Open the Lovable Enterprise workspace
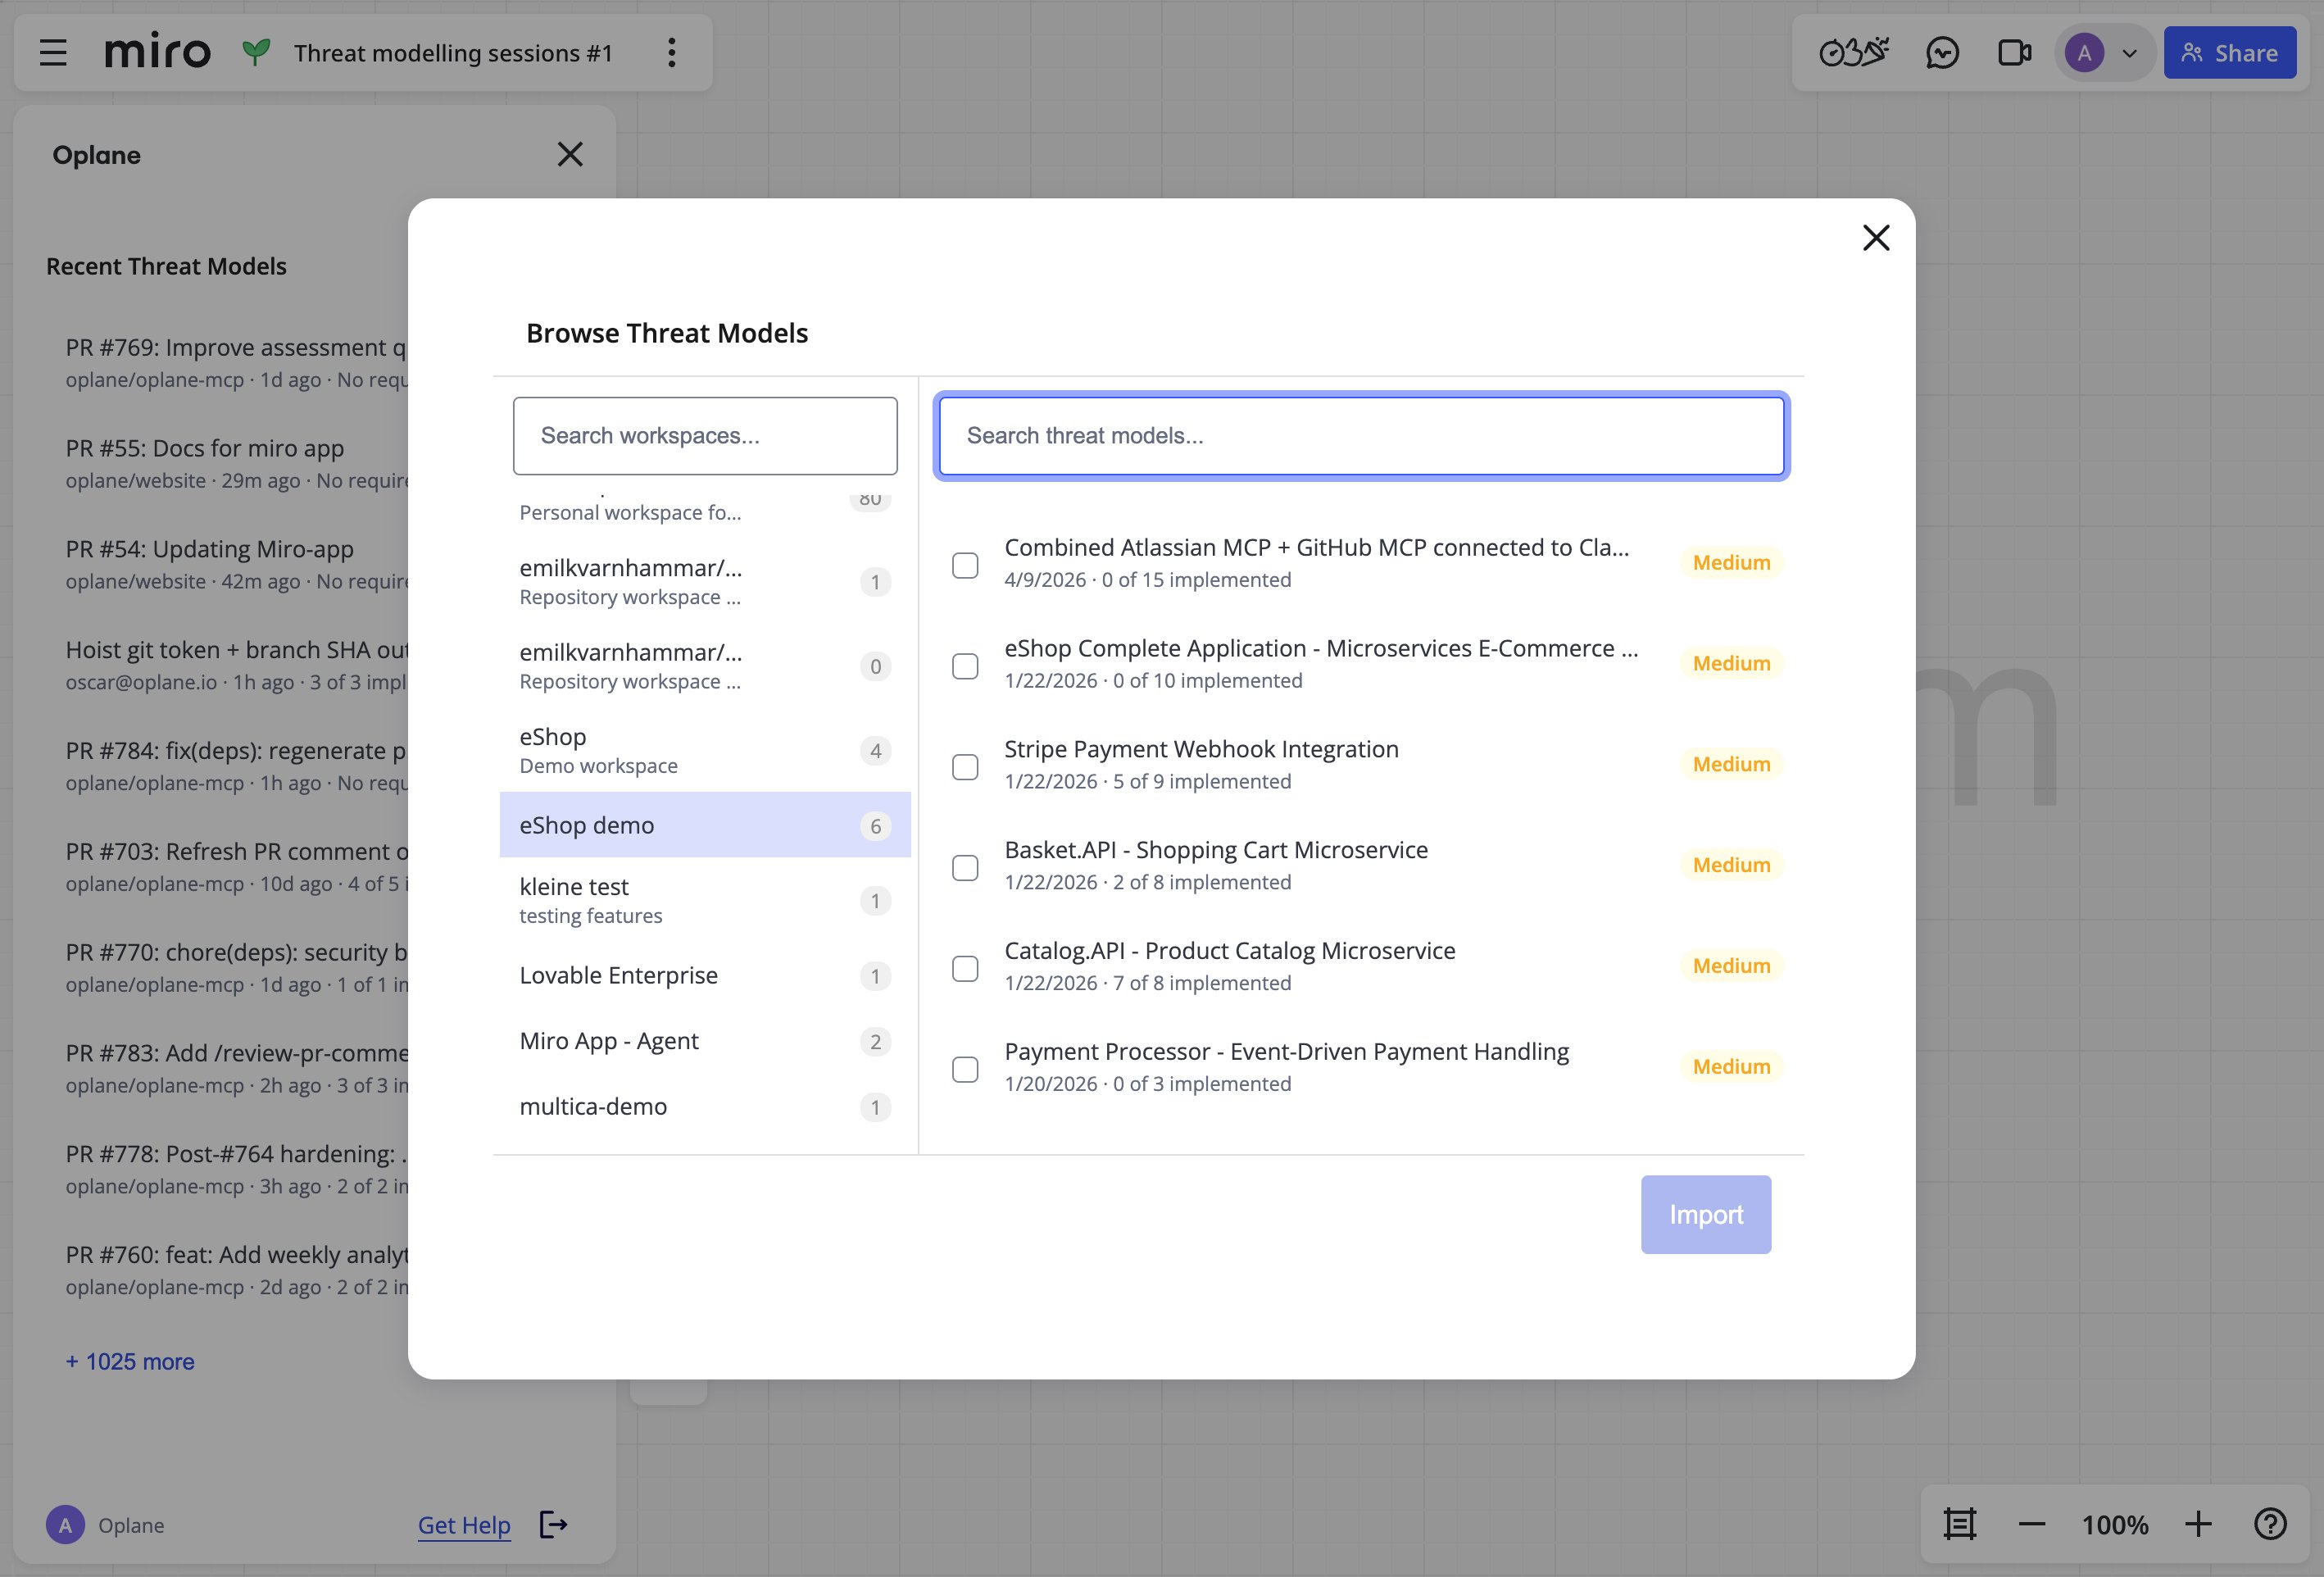This screenshot has width=2324, height=1577. pos(705,975)
